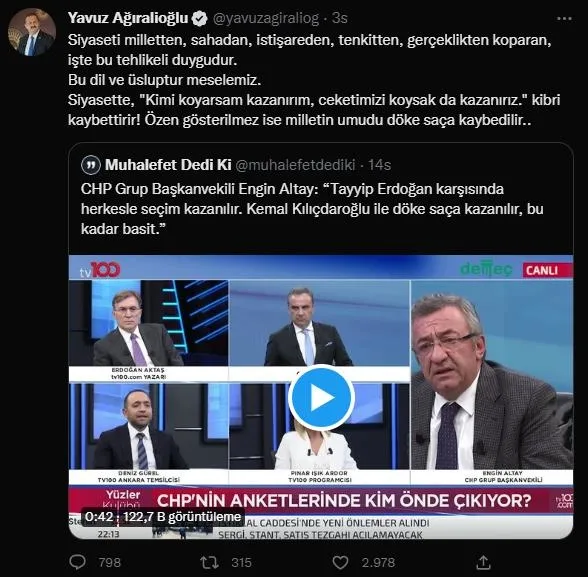
Task: Like the tweet with the heart icon
Action: click(x=340, y=562)
